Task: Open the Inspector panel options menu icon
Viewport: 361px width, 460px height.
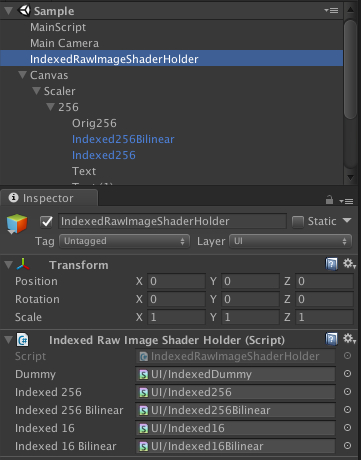Action: 346,201
